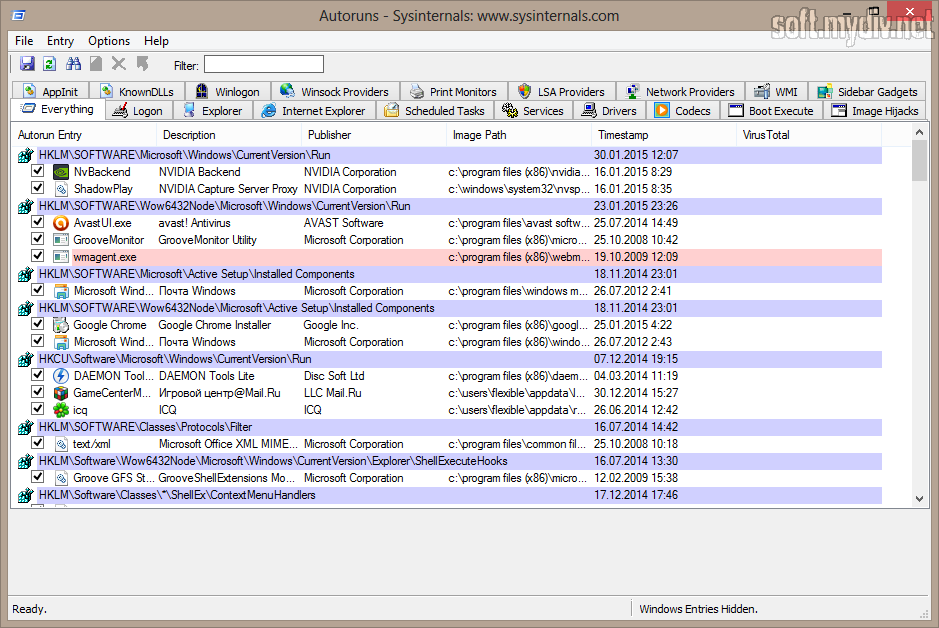
Task: Select the 'Disc Soft Ltd' publisher cell
Action: (x=334, y=376)
